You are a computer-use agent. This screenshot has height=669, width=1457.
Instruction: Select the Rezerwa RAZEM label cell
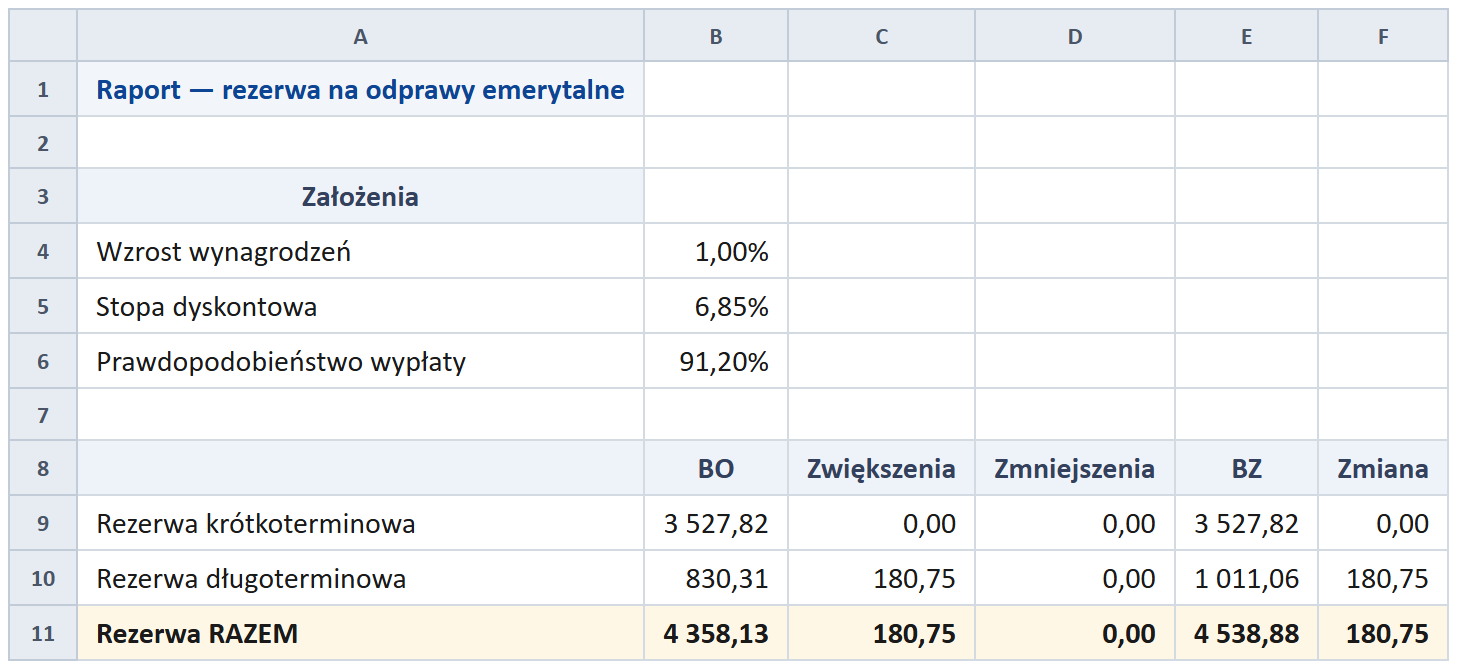point(360,633)
